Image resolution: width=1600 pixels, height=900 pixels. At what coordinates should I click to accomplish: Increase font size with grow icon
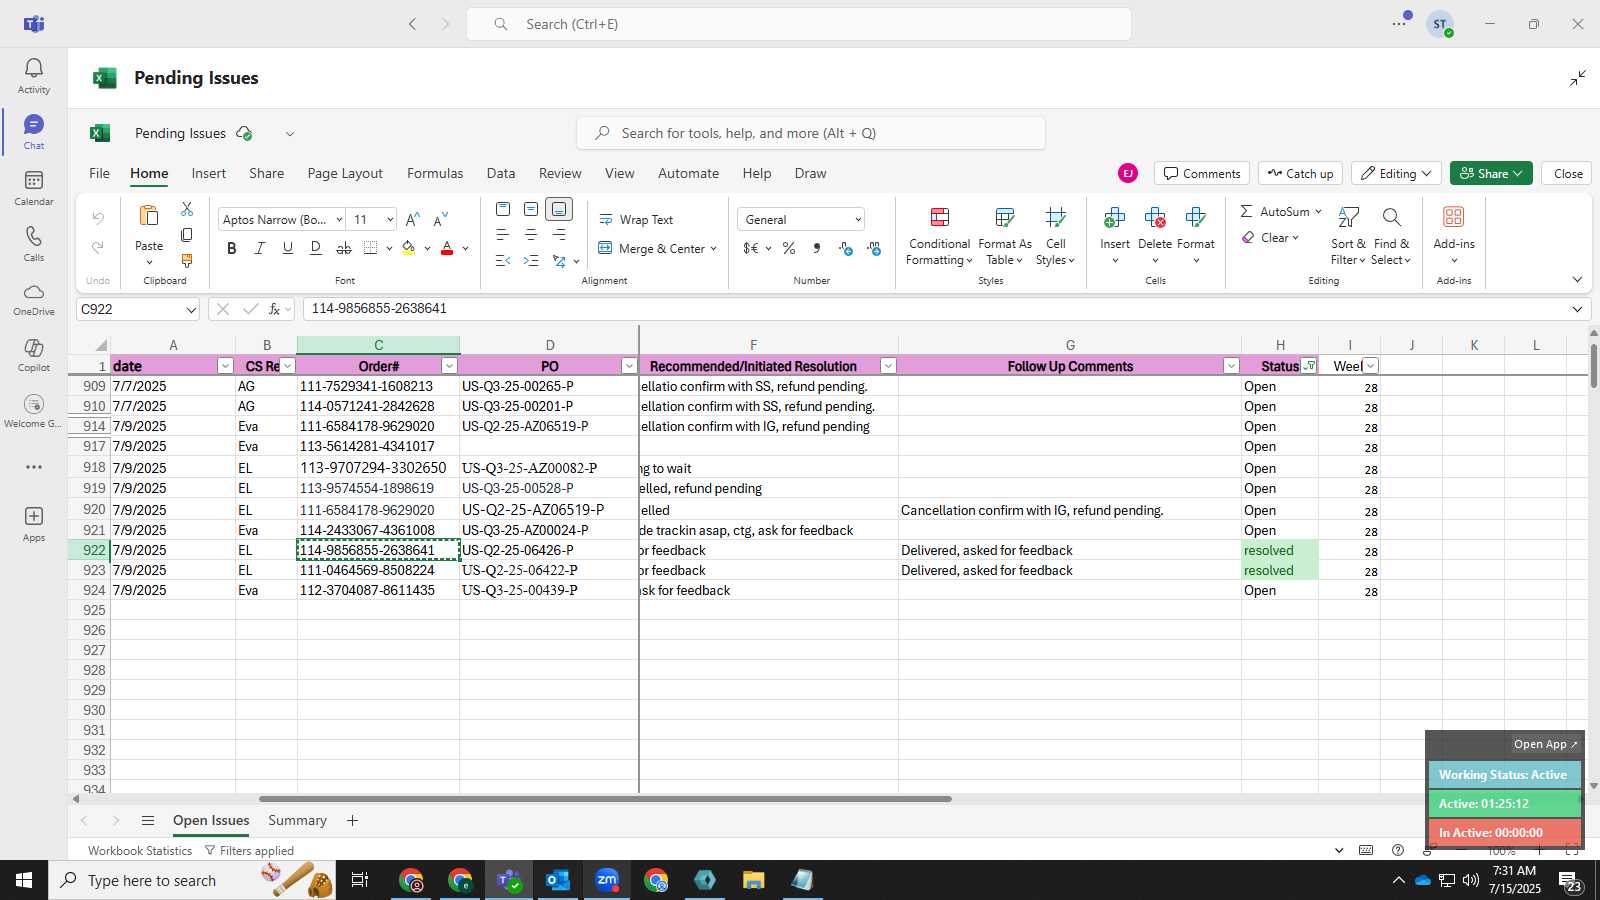(x=413, y=219)
